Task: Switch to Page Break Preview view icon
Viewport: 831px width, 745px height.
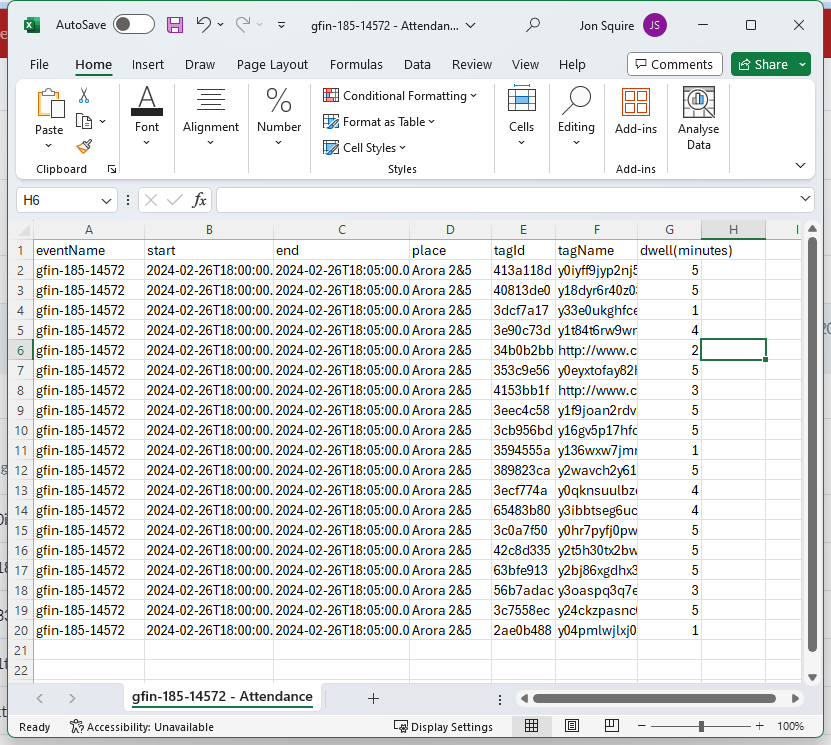Action: (x=609, y=726)
